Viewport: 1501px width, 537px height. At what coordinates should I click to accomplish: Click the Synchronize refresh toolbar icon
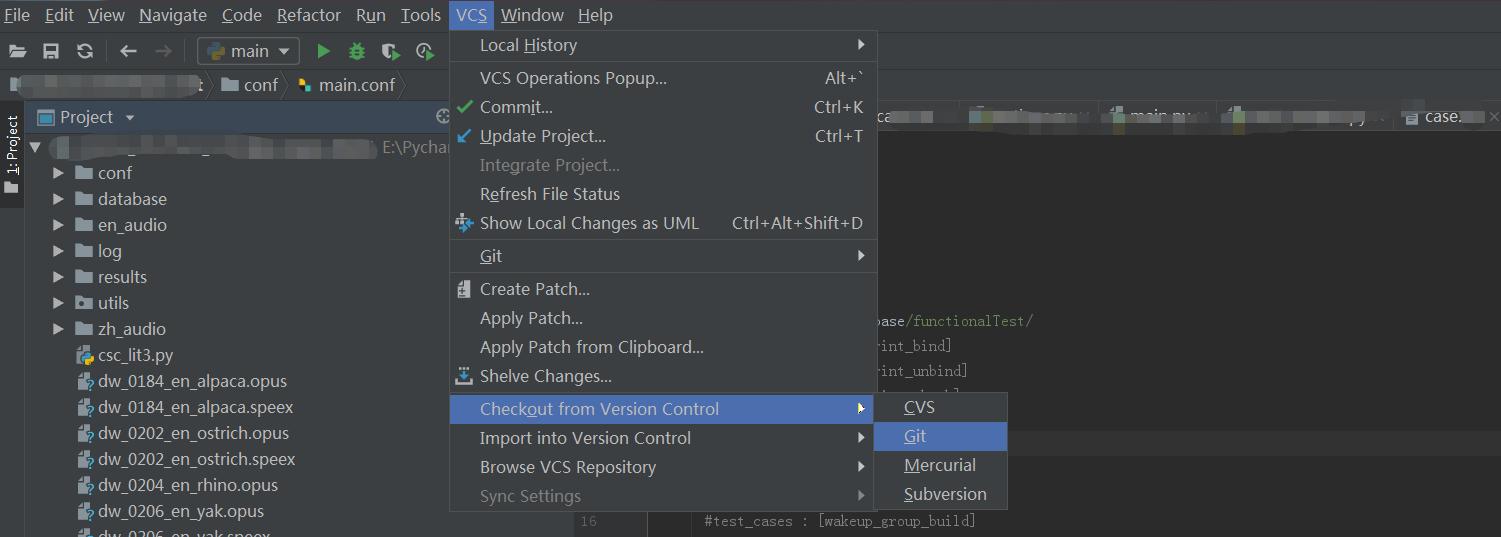[85, 51]
